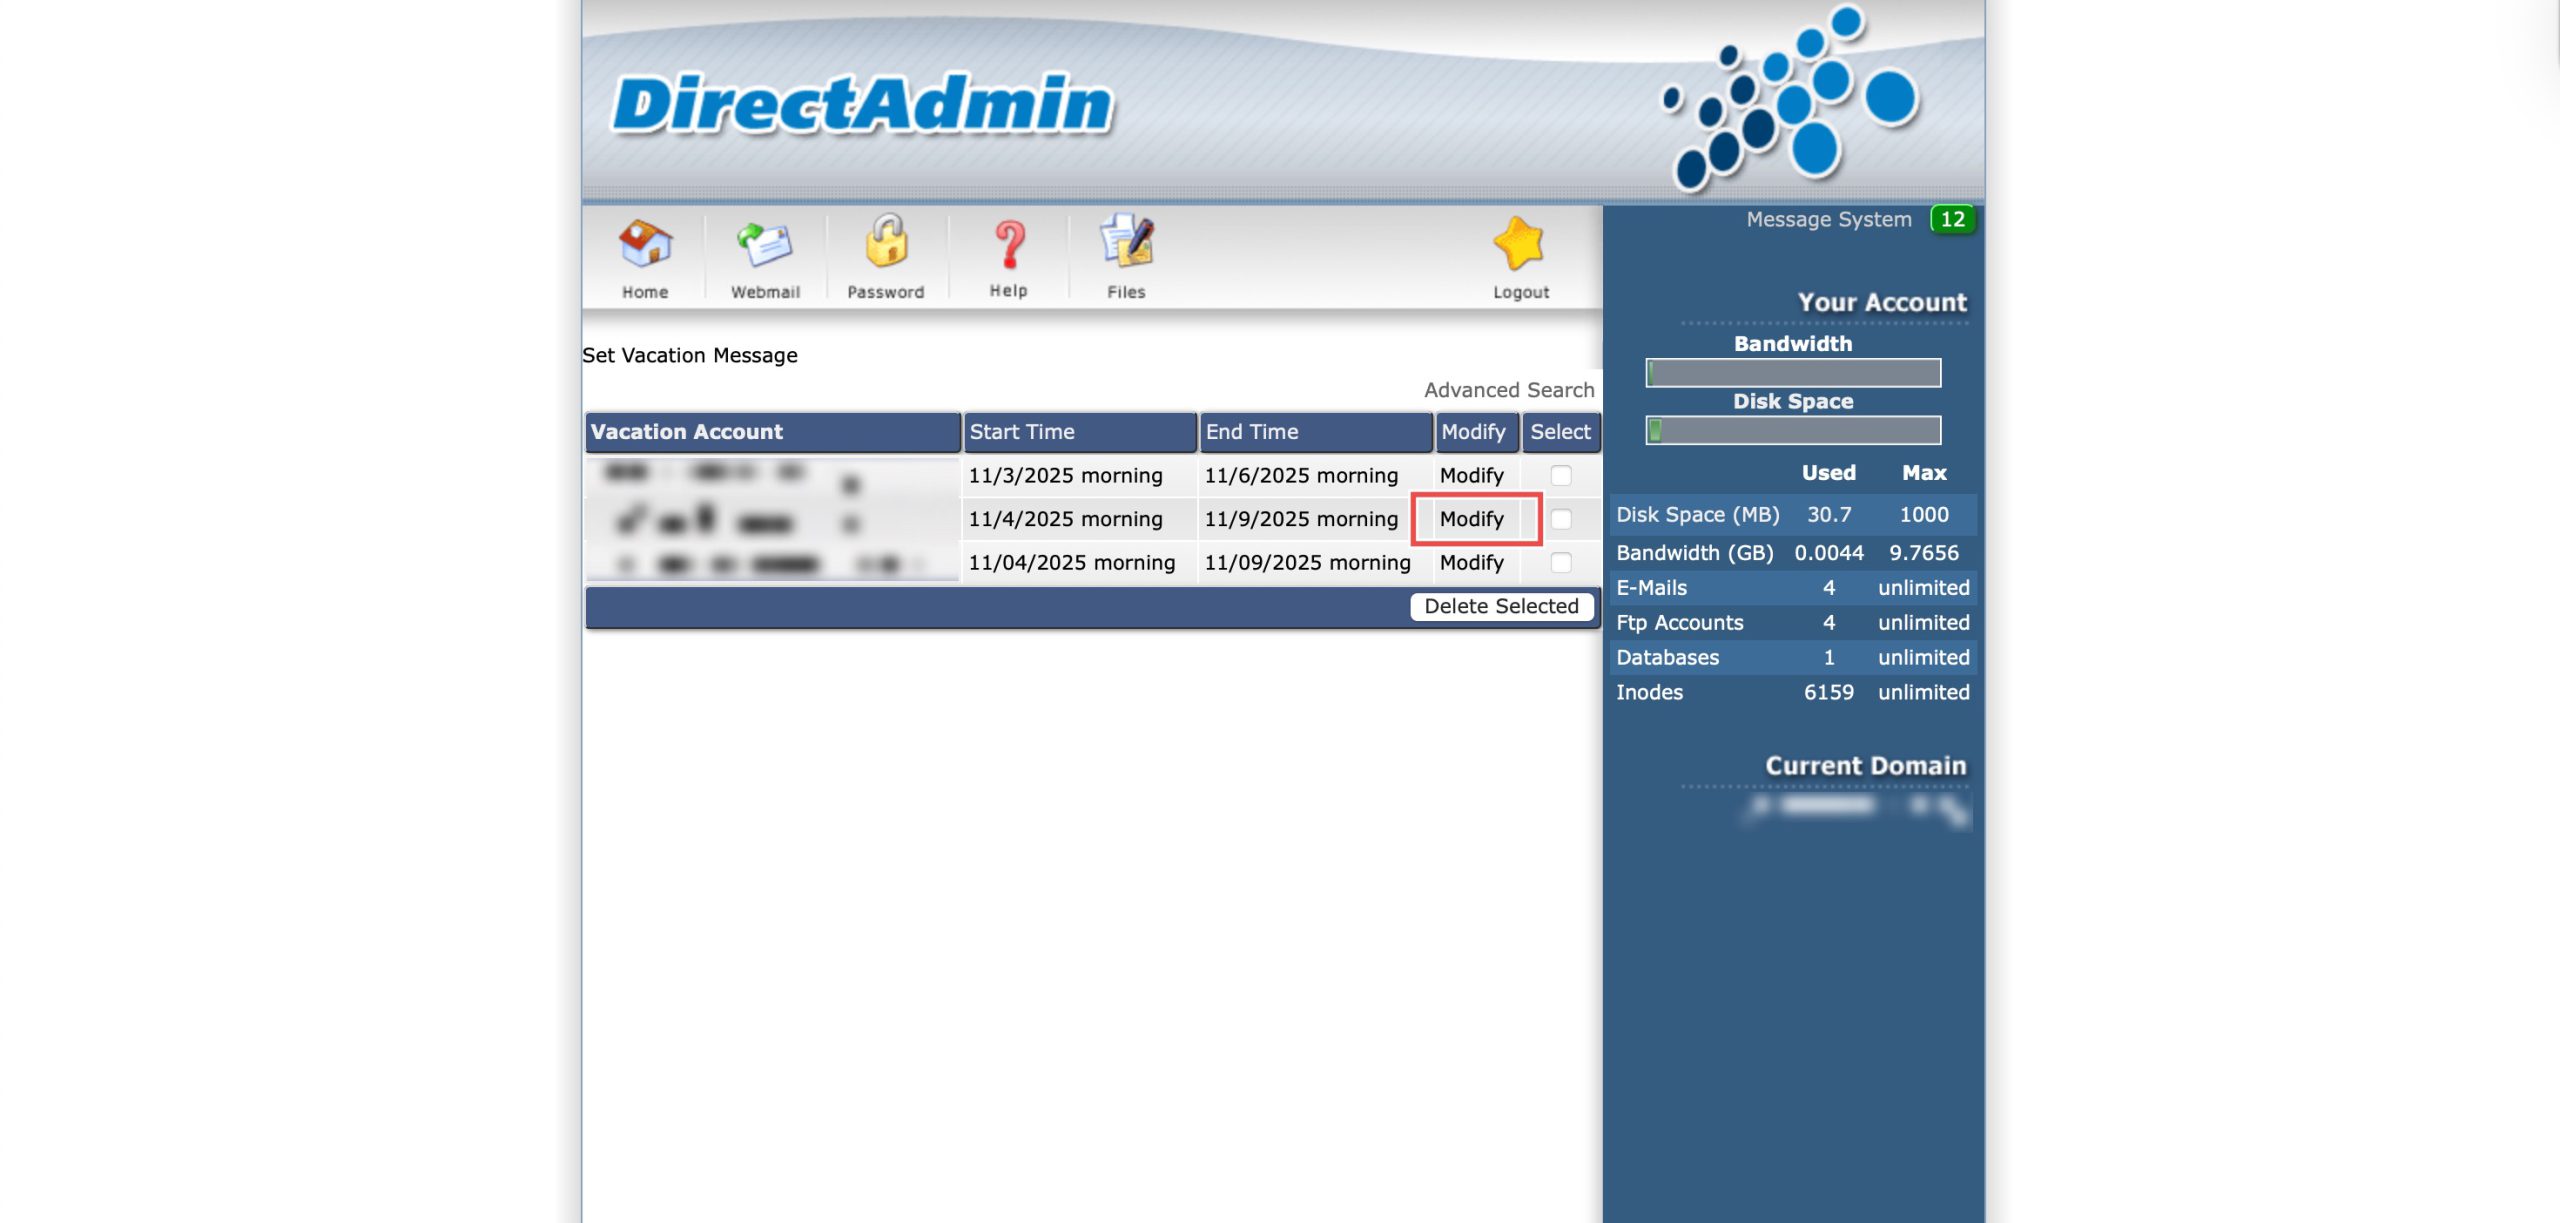Image resolution: width=2560 pixels, height=1223 pixels.
Task: Open the Webmail envelope icon
Action: click(765, 246)
